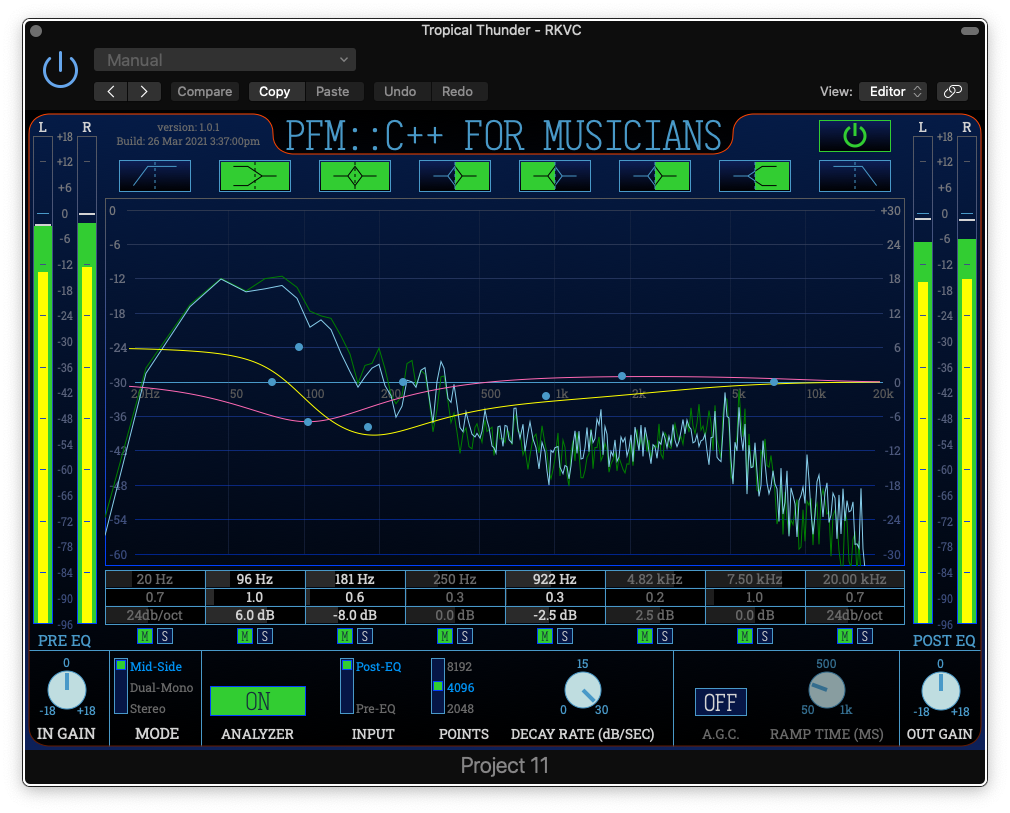The width and height of the screenshot is (1010, 813).
Task: Click the 4.82 kHz frequency field
Action: click(654, 579)
